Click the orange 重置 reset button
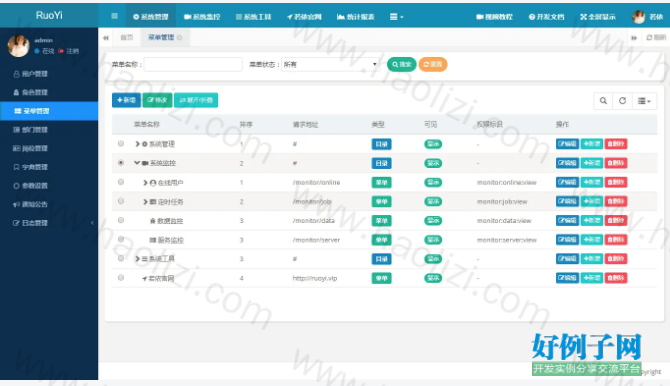 pyautogui.click(x=433, y=64)
